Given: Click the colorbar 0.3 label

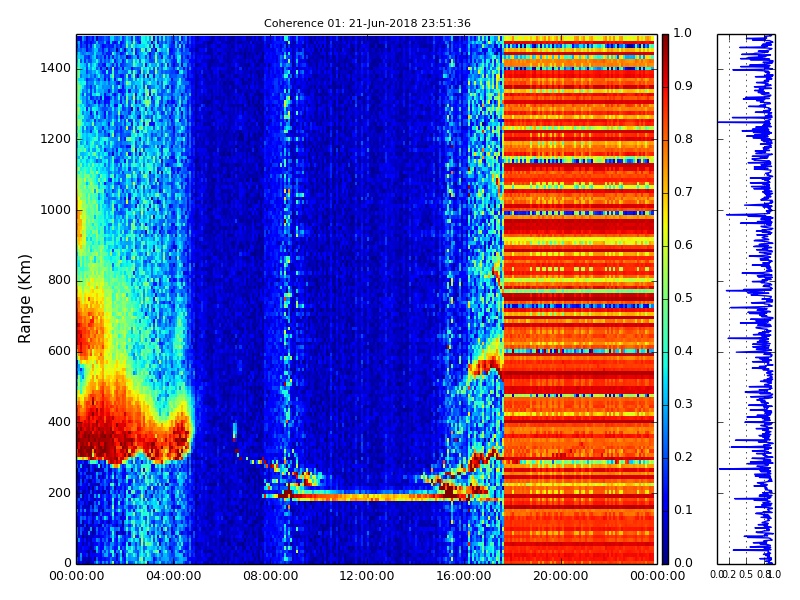Looking at the screenshot, I should coord(683,404).
